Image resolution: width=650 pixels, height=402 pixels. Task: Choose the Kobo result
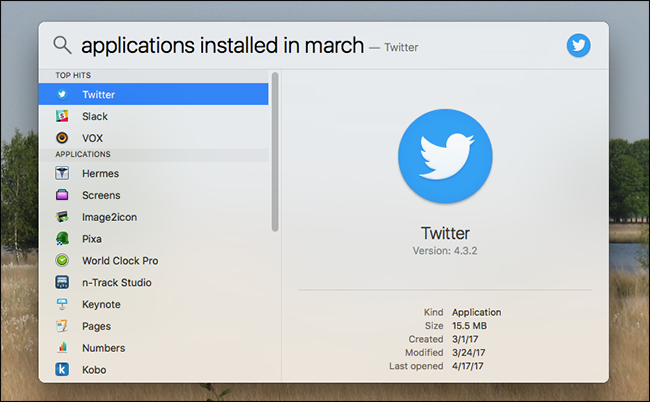[153, 369]
